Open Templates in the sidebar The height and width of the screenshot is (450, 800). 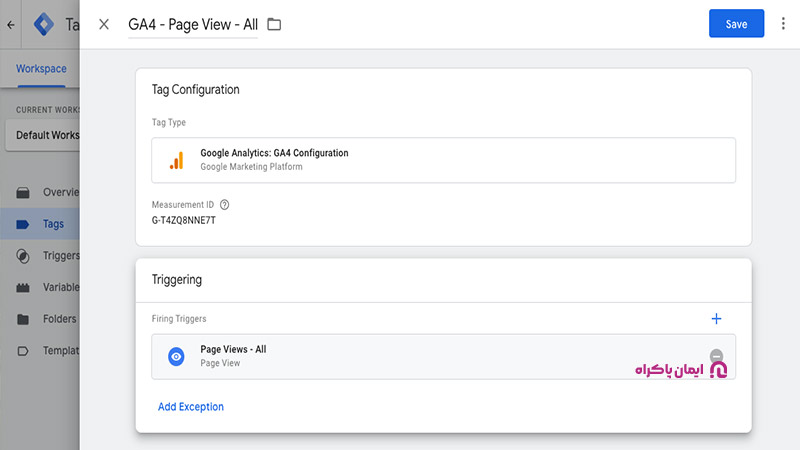point(40,351)
